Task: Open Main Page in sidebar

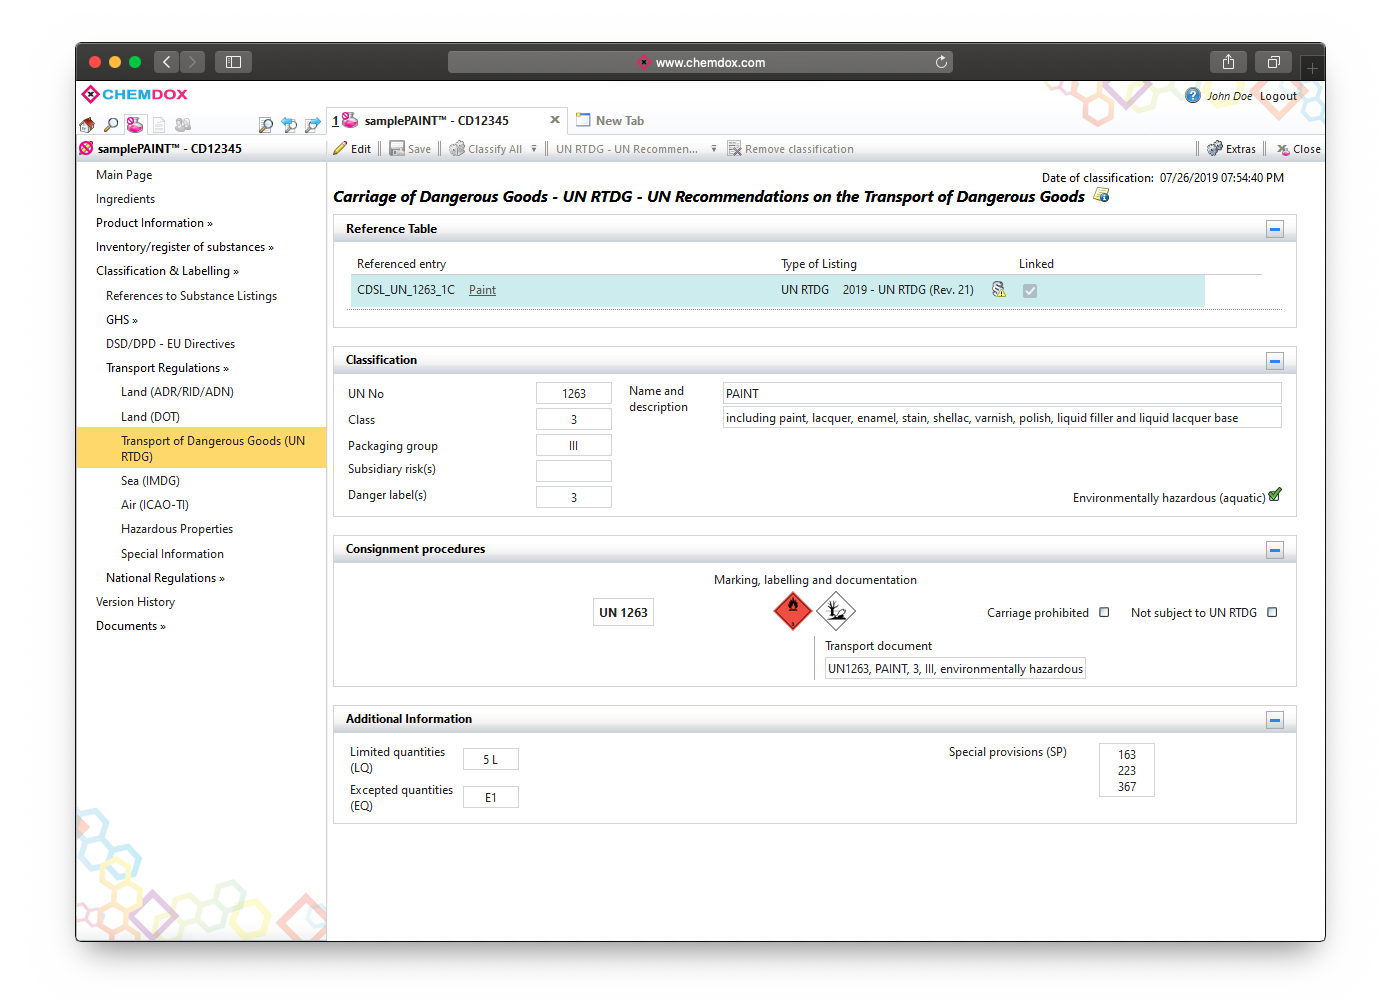Action: tap(124, 175)
